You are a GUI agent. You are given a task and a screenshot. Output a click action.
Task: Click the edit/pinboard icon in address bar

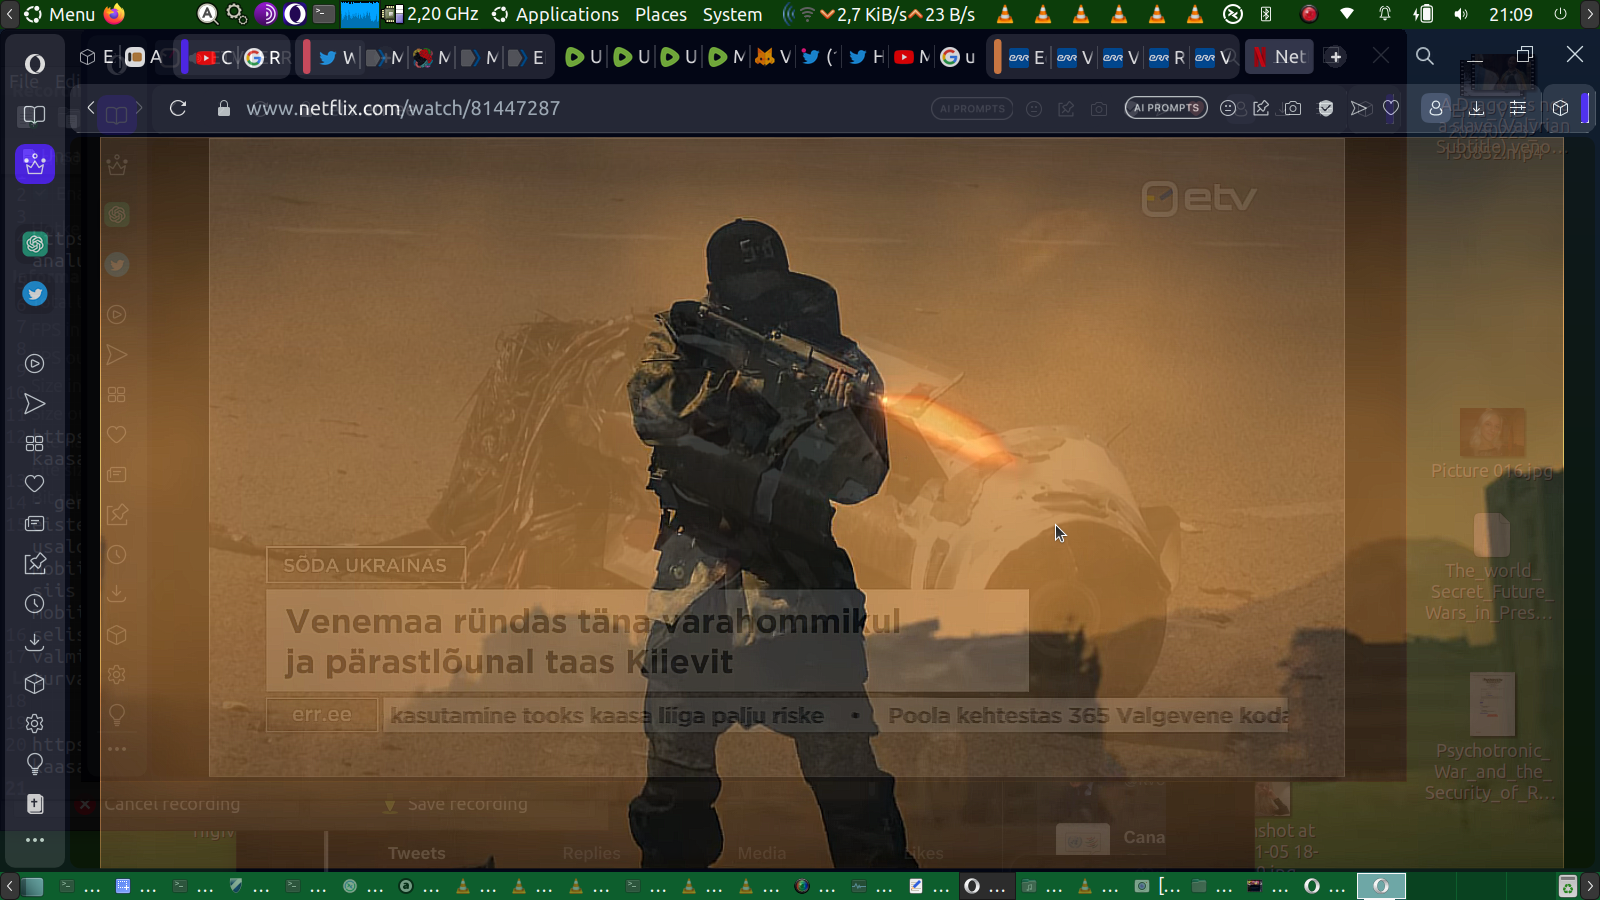coord(1261,108)
